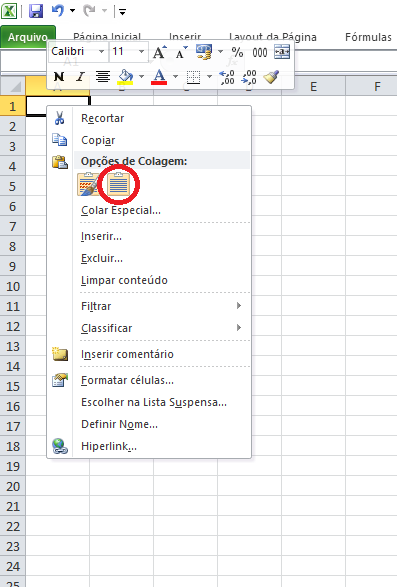Open Customize Quick Access Toolbar dropdown

pos(122,12)
